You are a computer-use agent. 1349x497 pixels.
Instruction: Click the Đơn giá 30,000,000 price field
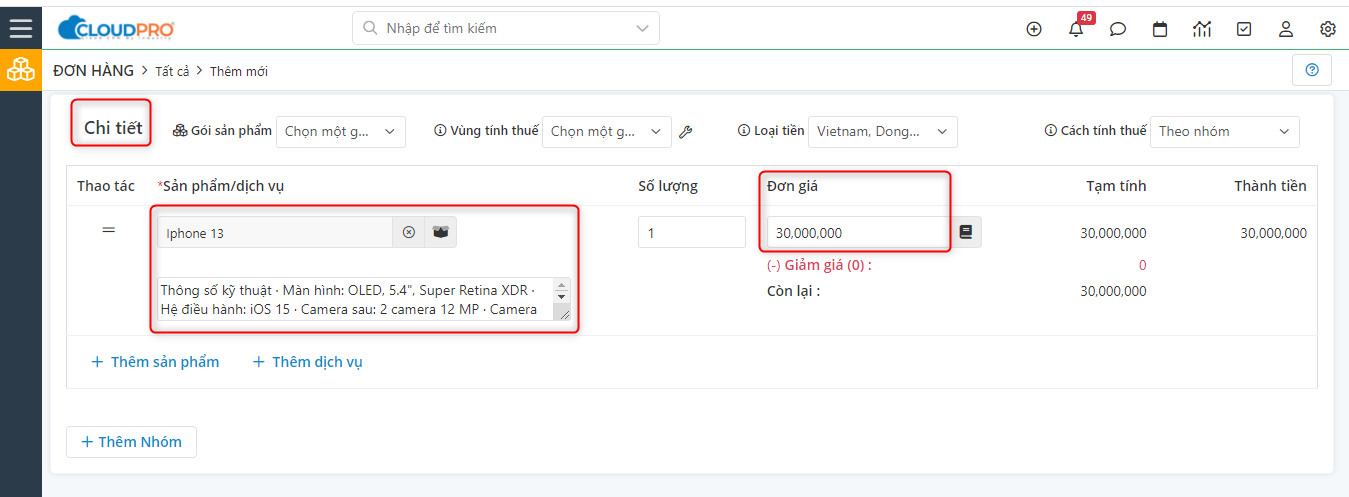pos(858,232)
